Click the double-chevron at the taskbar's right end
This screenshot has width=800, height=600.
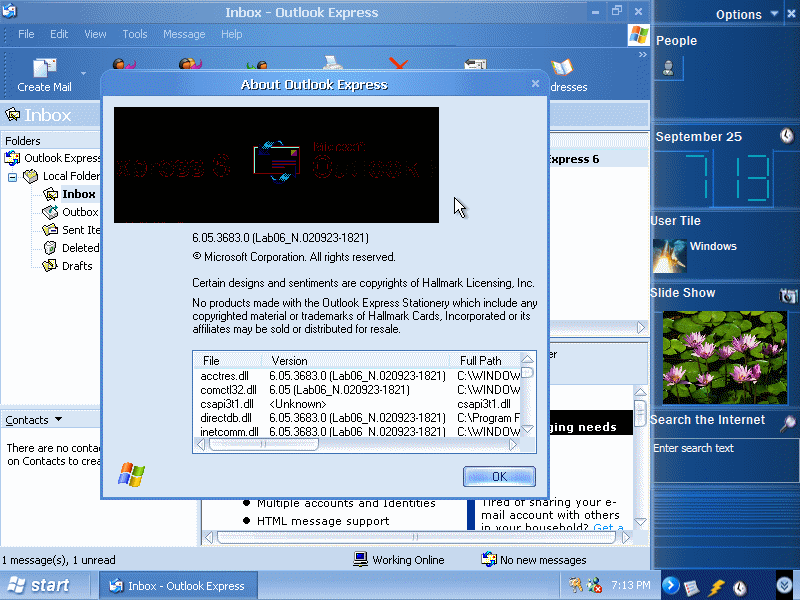[785, 585]
